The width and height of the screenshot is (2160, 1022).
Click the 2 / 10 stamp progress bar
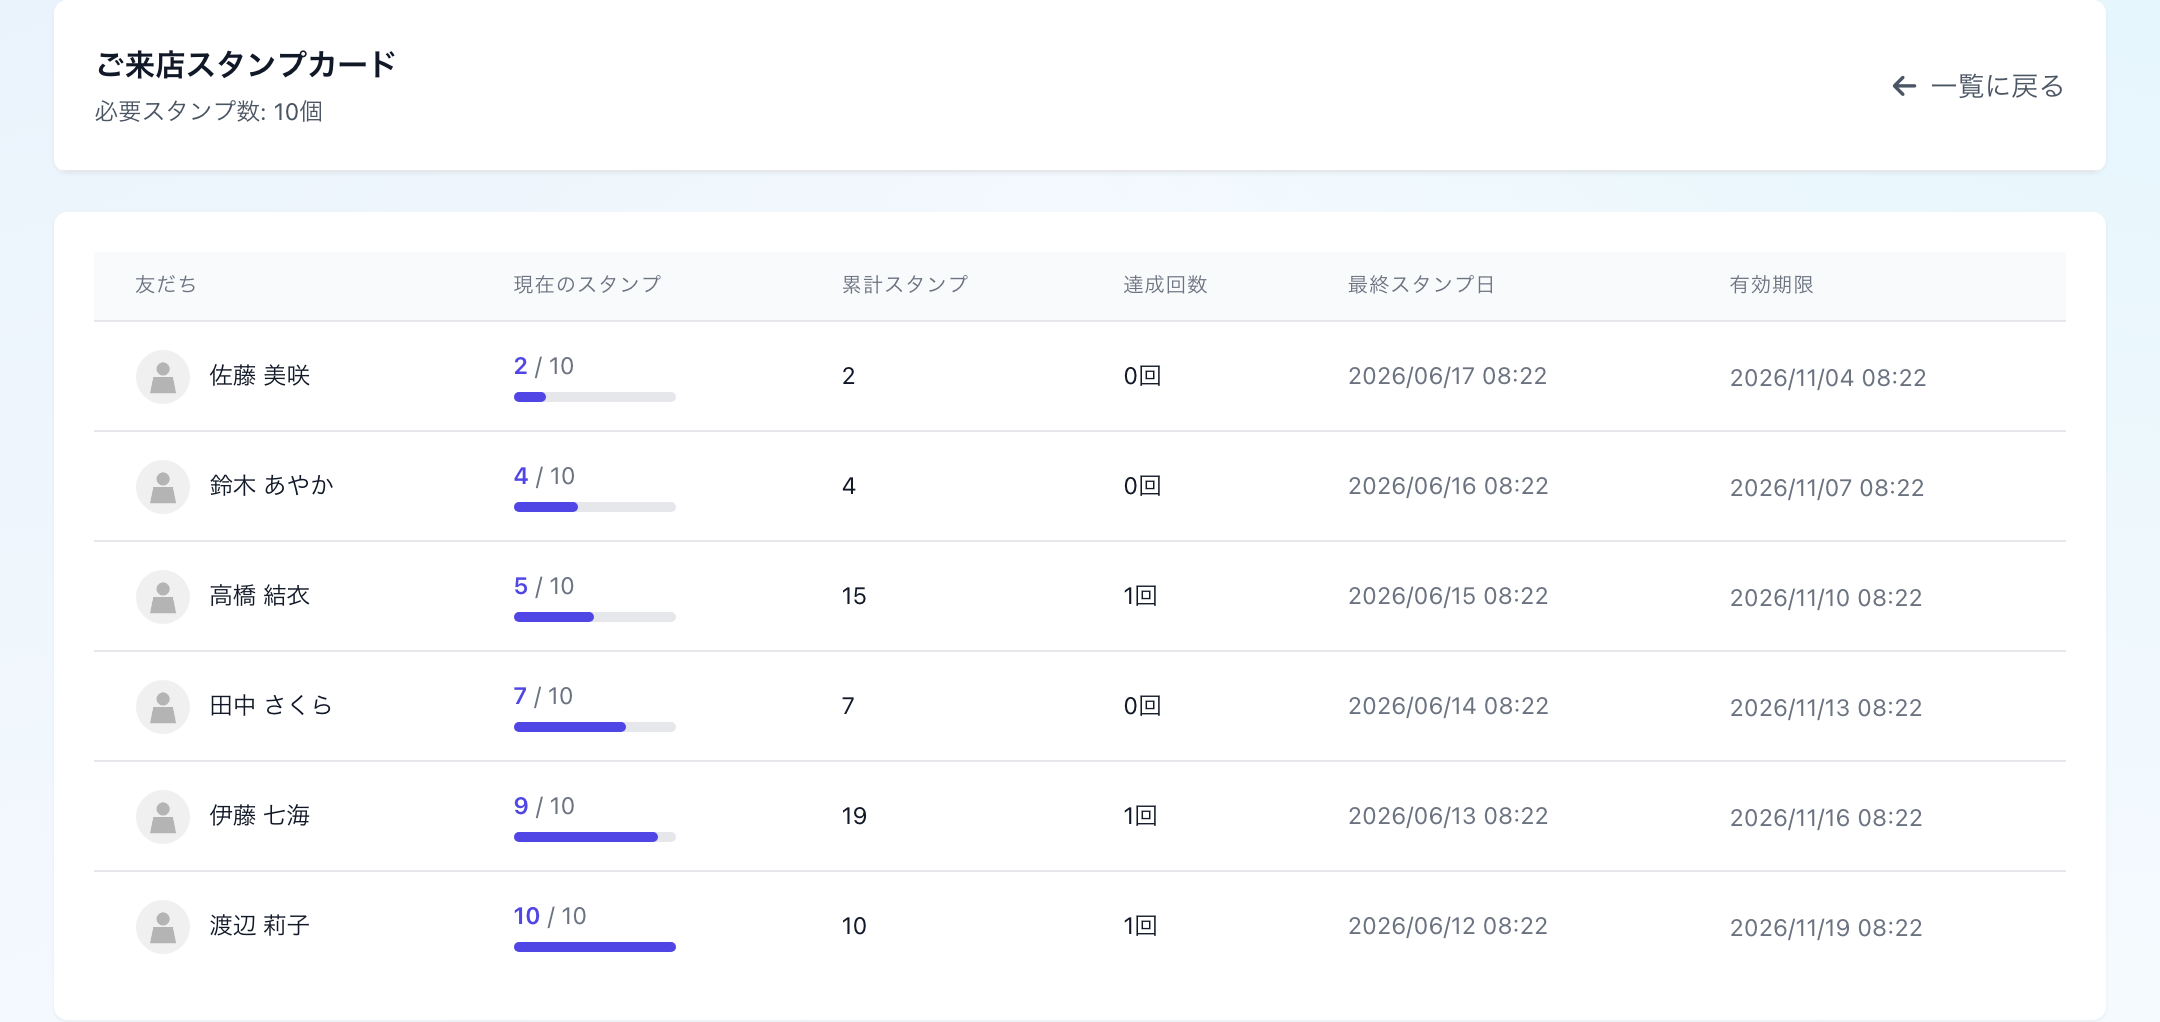pos(595,397)
